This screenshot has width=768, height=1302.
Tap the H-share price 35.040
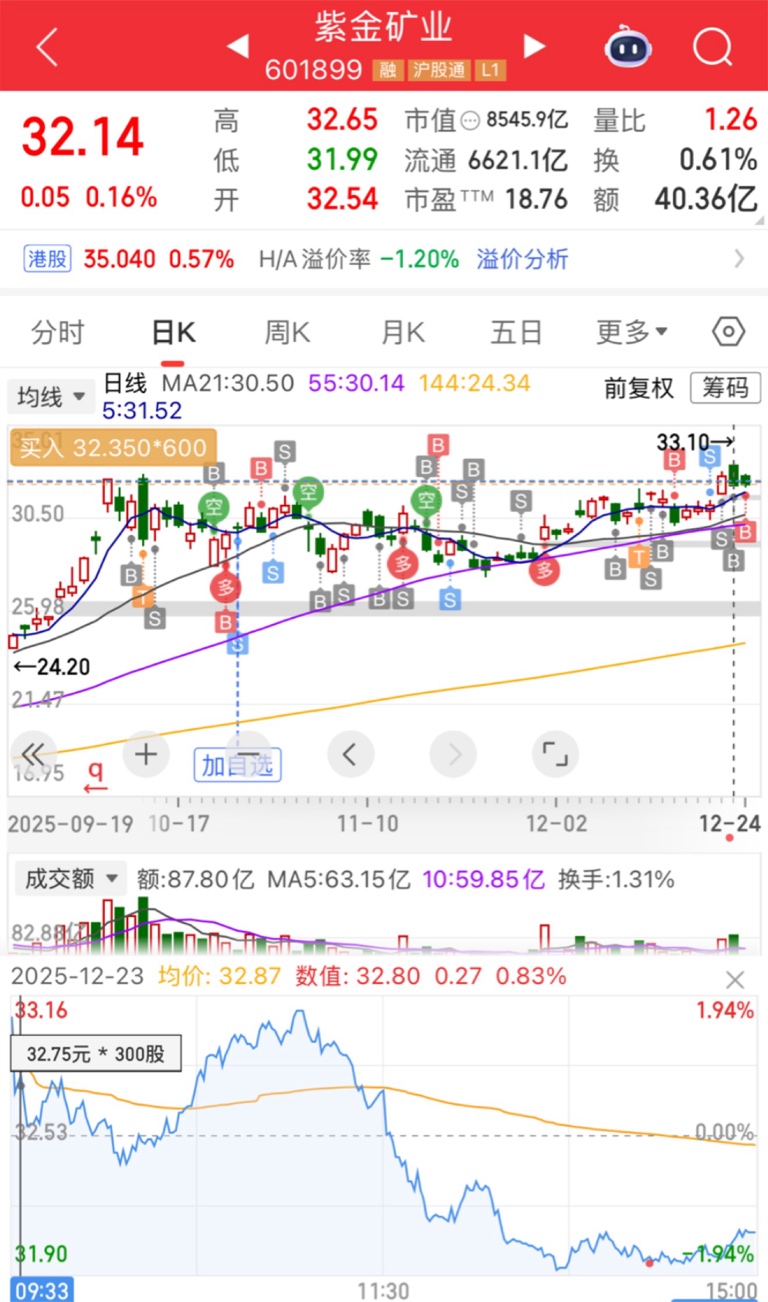click(x=119, y=259)
